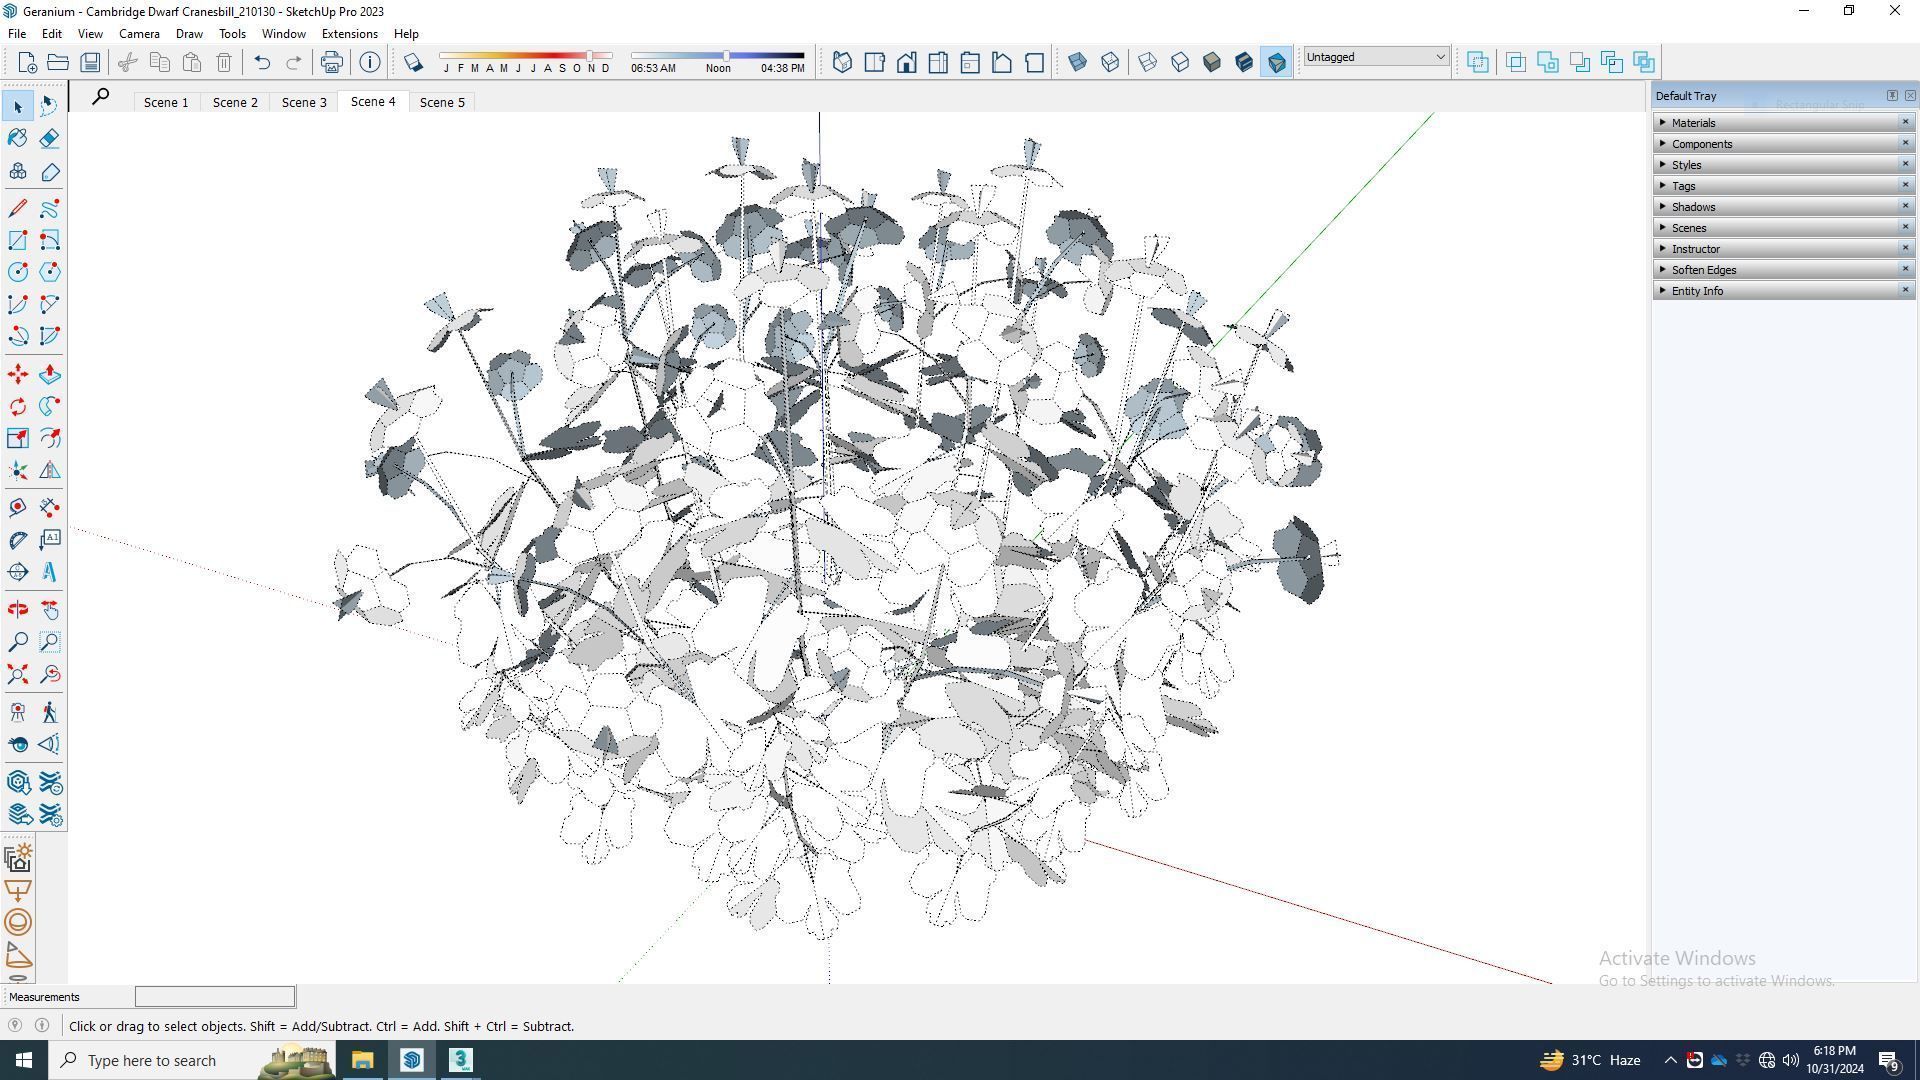Expand the Entity Info panel
Viewport: 1920px width, 1080px height.
coord(1697,291)
